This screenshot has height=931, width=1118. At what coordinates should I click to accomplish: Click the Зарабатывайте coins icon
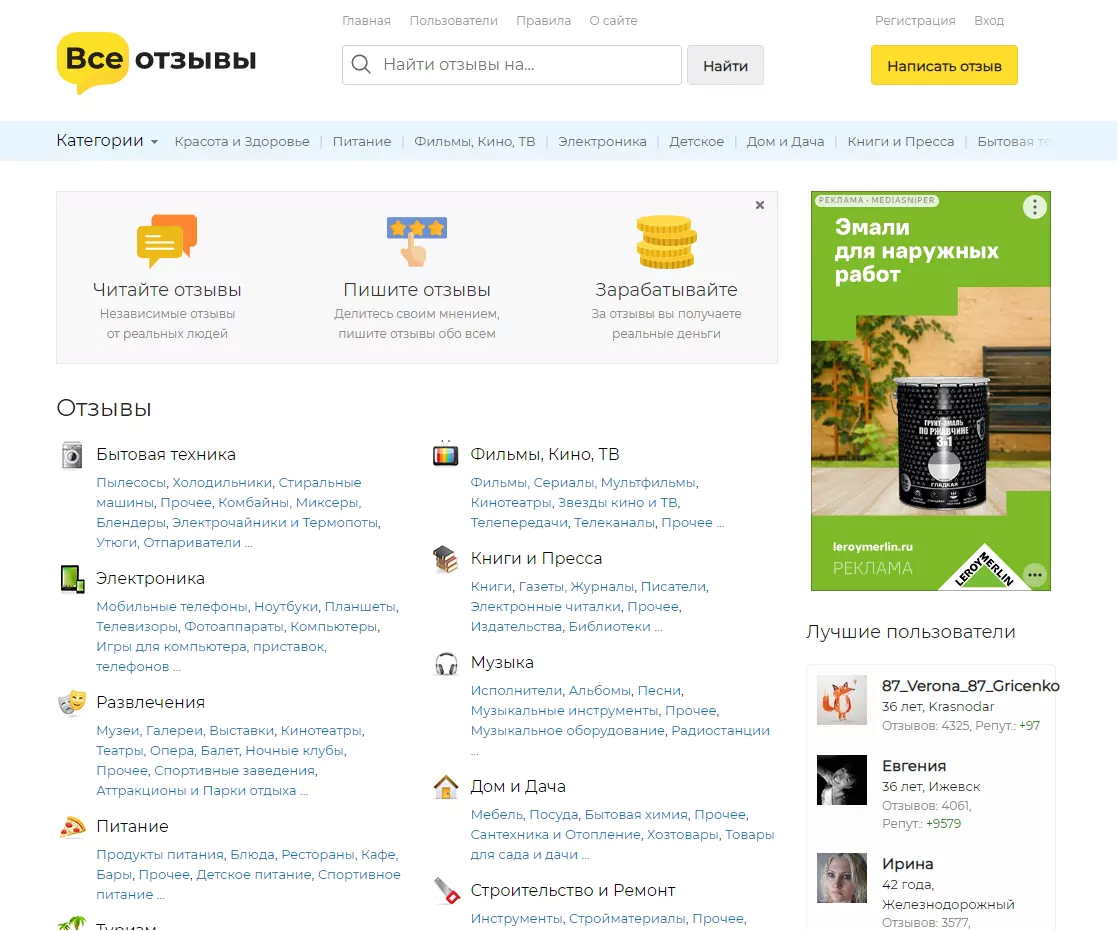pos(666,242)
